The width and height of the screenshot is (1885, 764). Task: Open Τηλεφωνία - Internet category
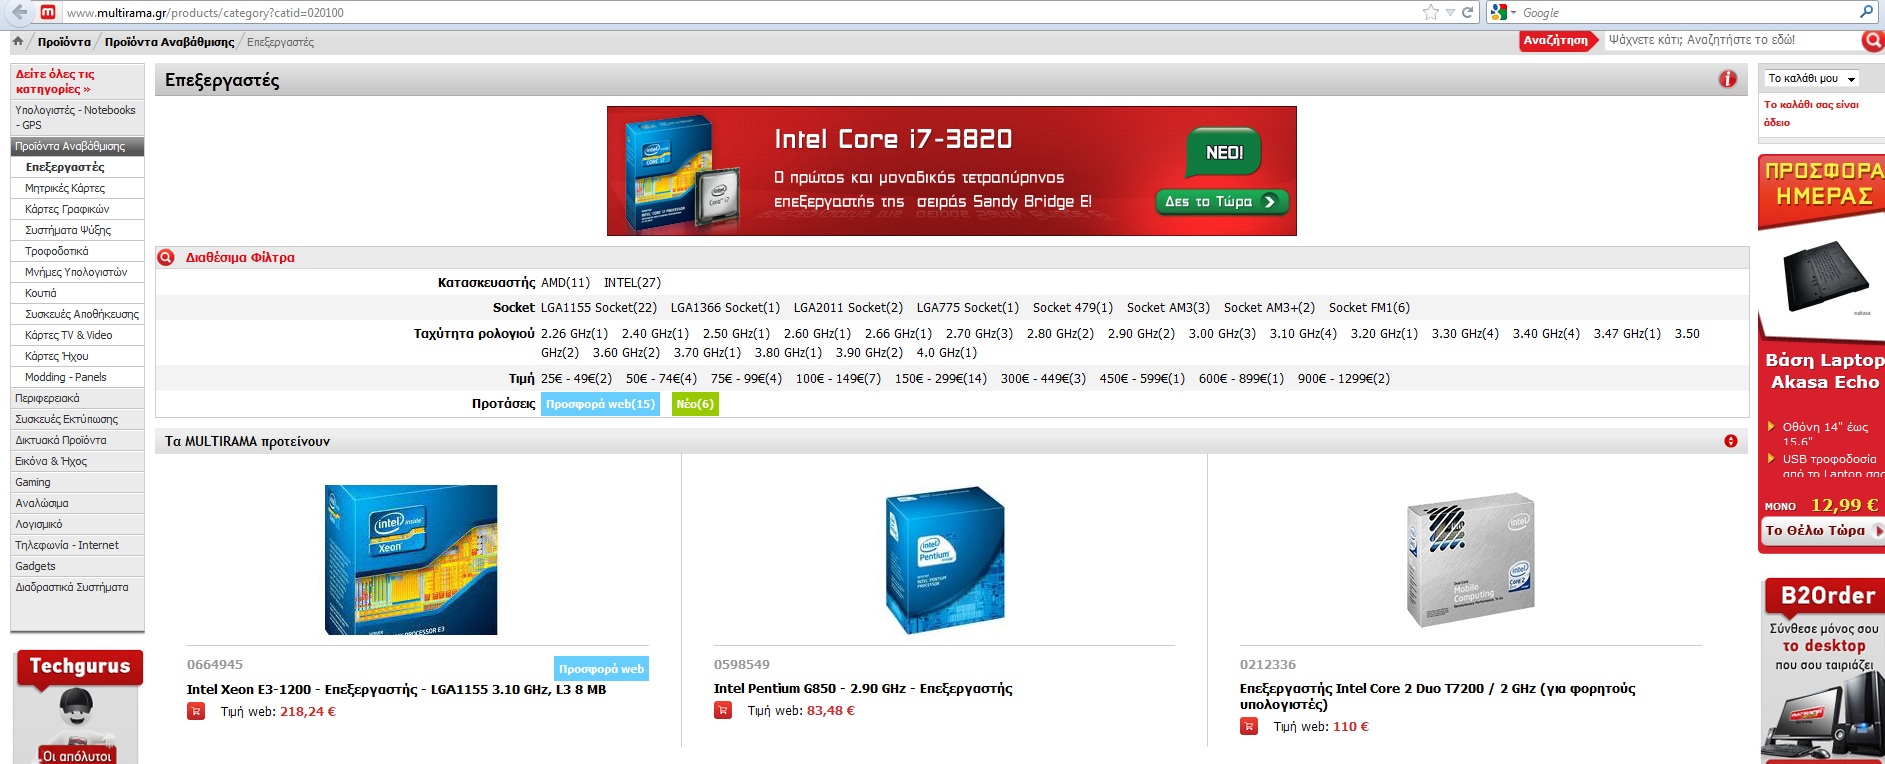click(x=66, y=545)
